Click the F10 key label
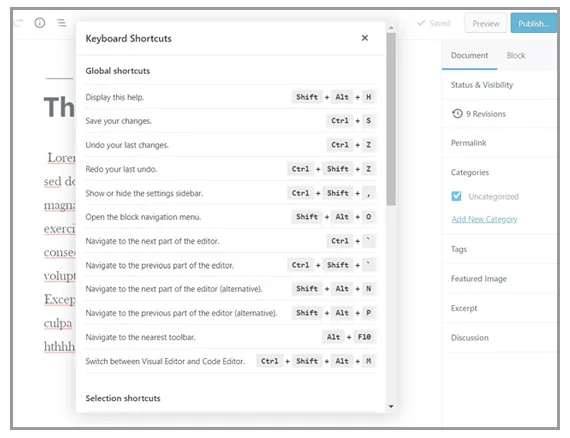Screen dimensions: 570x438 coord(364,337)
